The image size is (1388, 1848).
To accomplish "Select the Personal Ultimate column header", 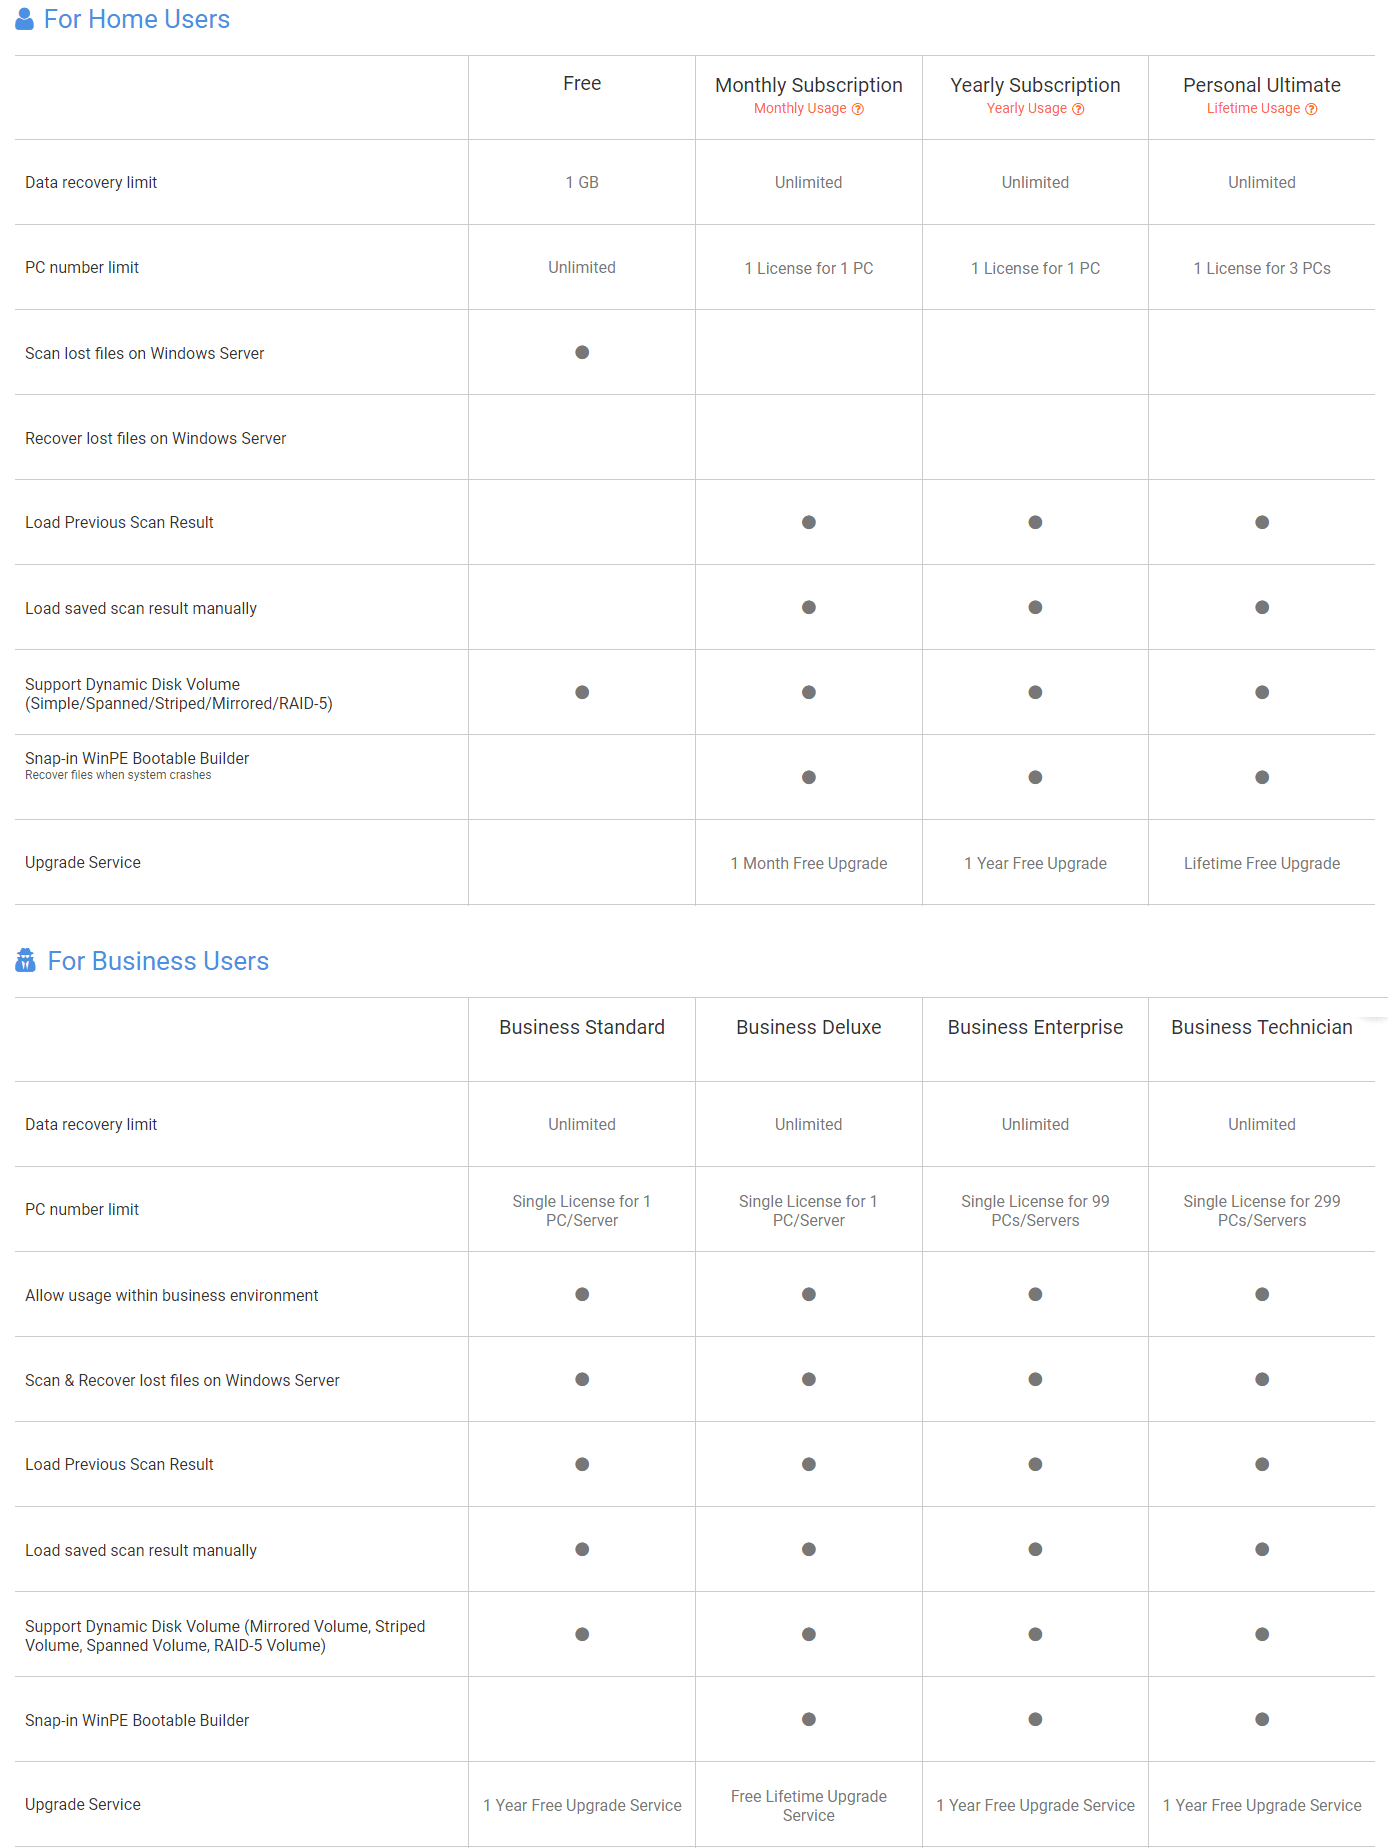I will pos(1262,85).
